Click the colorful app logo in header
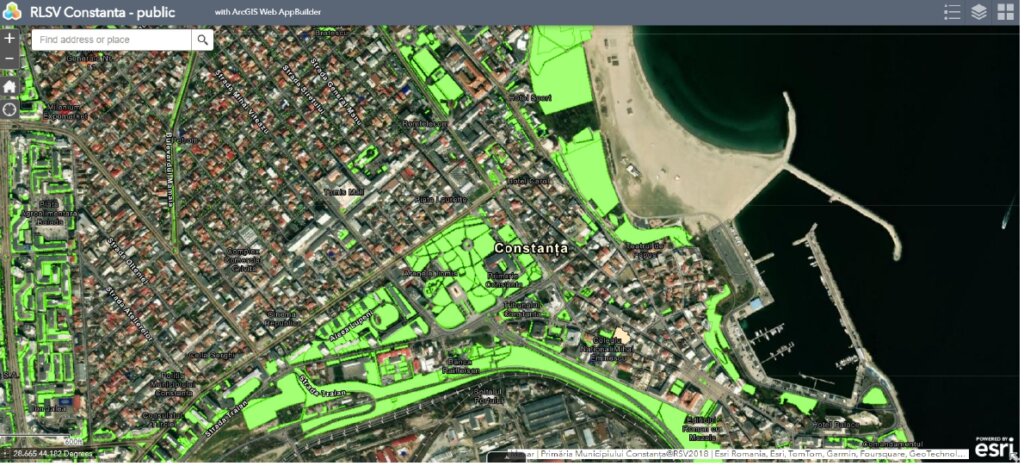 click(13, 12)
